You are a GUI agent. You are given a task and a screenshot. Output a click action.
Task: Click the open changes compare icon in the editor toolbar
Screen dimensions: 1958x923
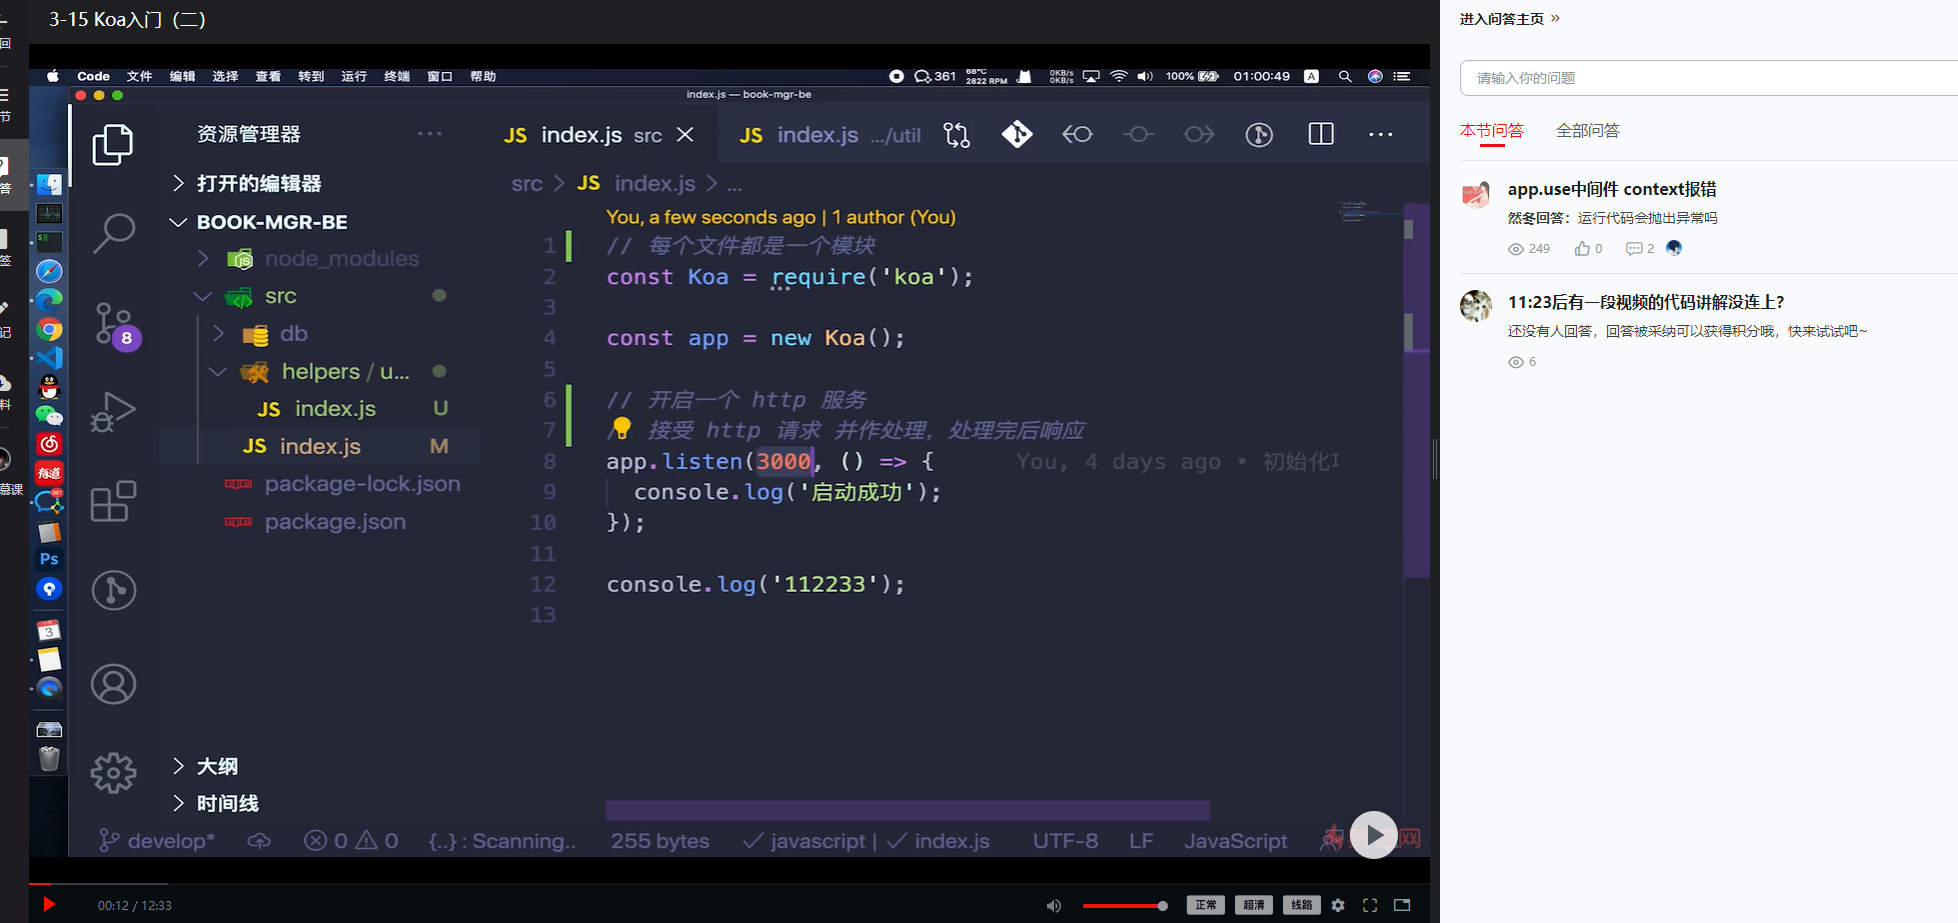956,135
